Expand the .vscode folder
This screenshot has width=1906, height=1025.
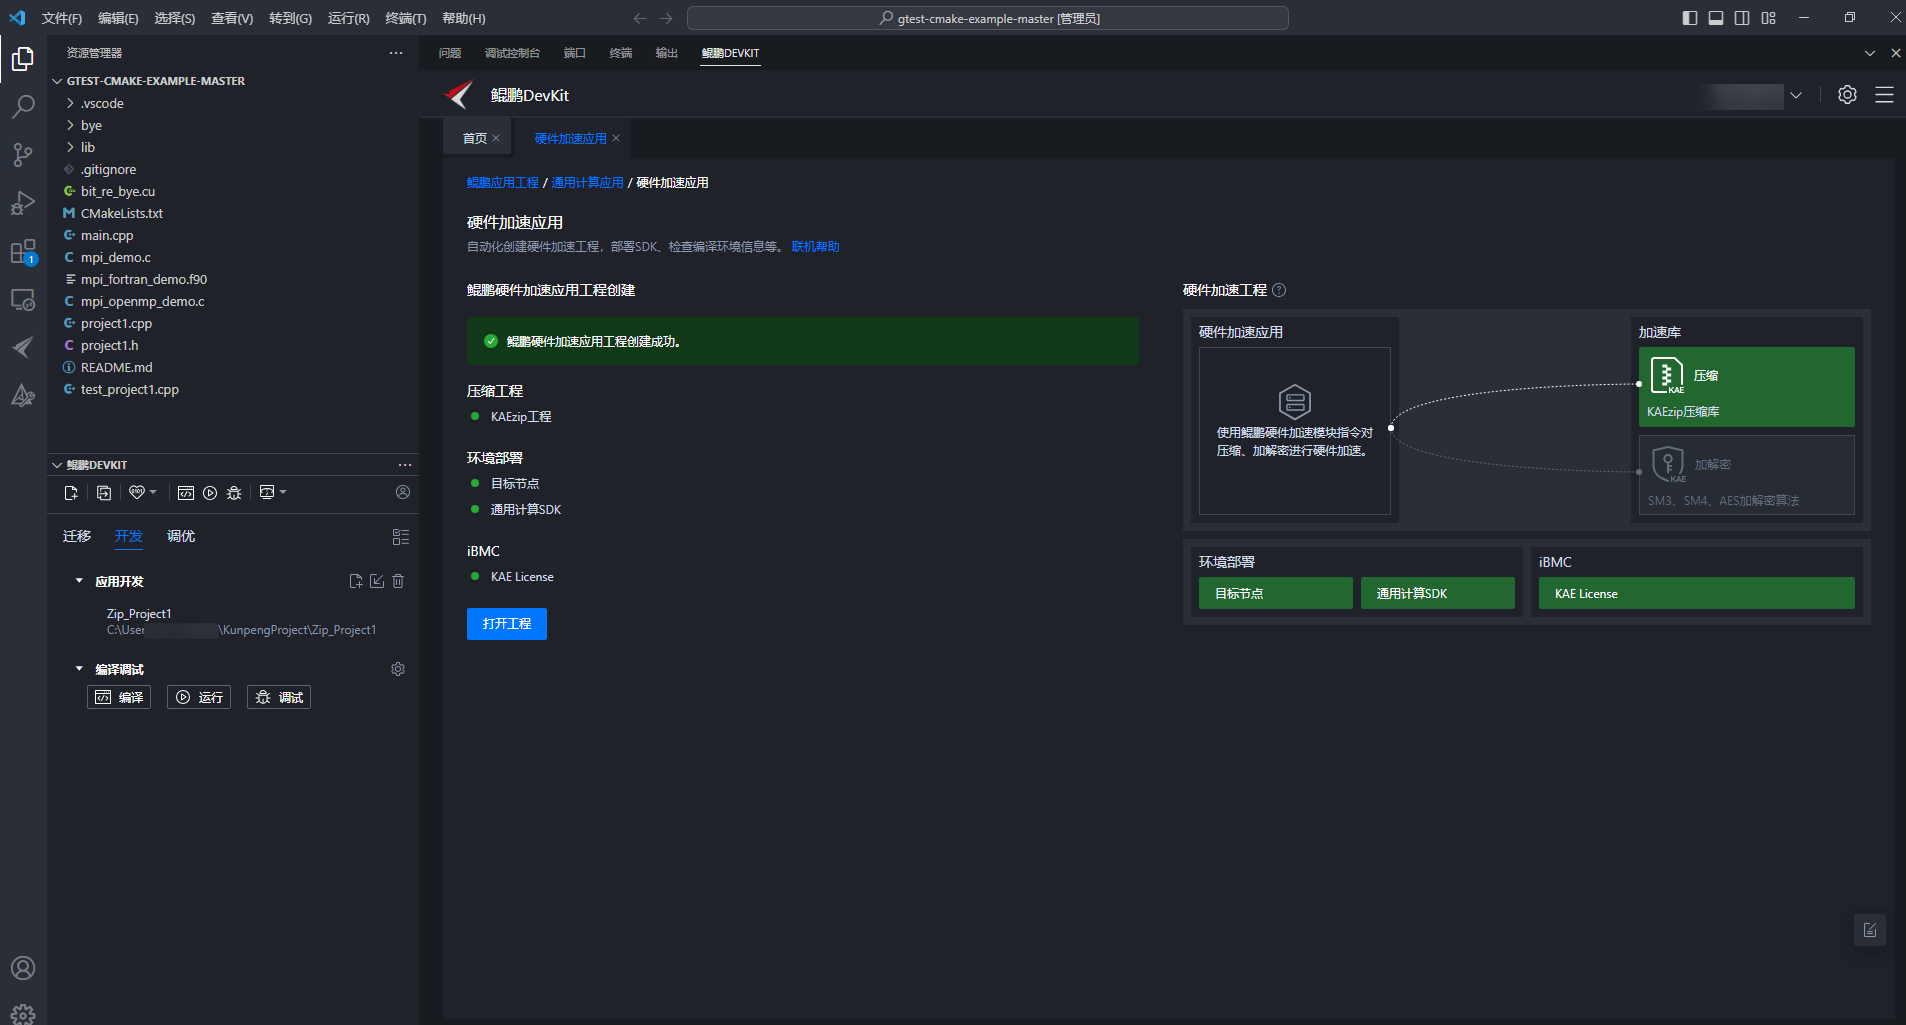(70, 103)
